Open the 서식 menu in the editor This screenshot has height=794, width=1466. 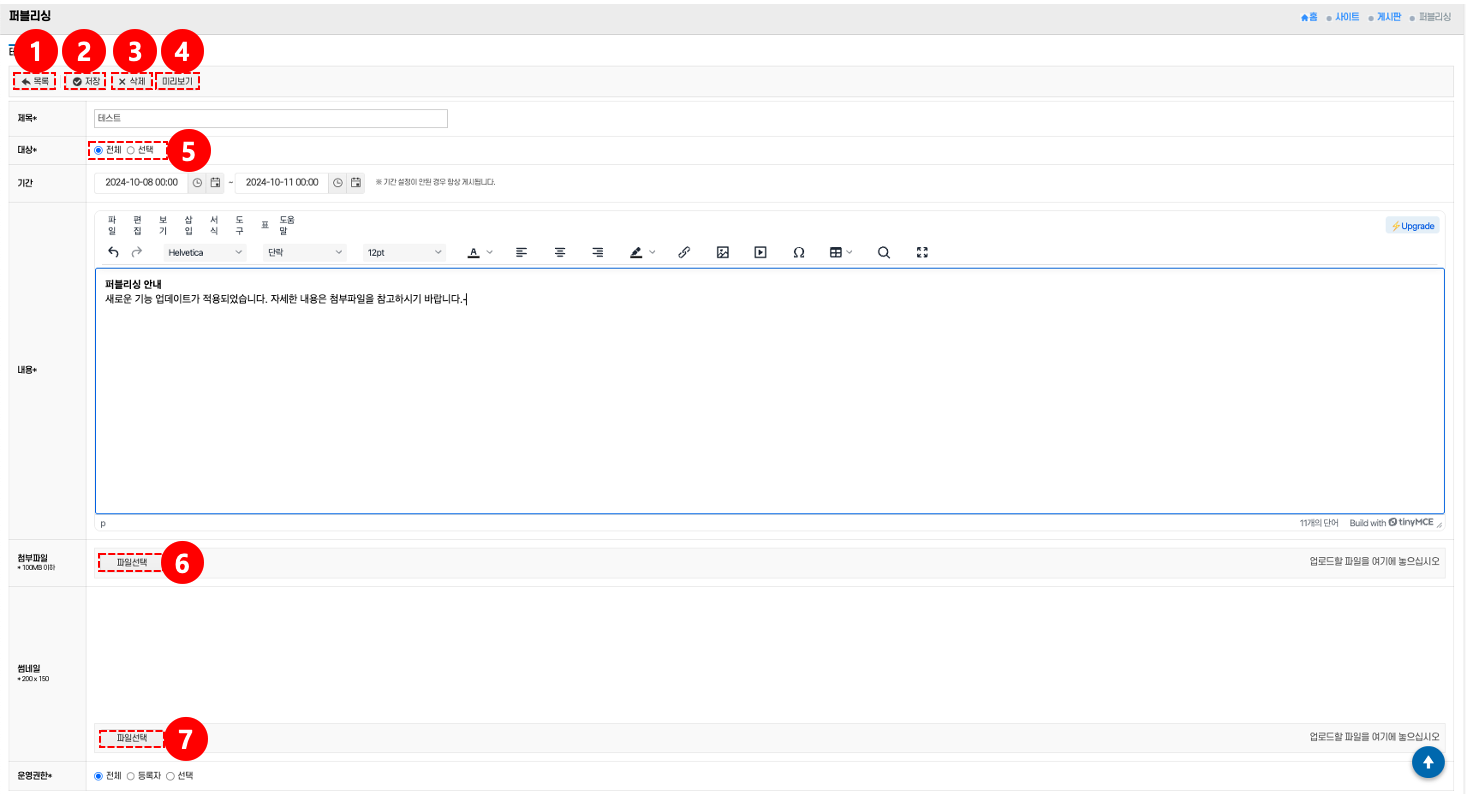tap(214, 225)
